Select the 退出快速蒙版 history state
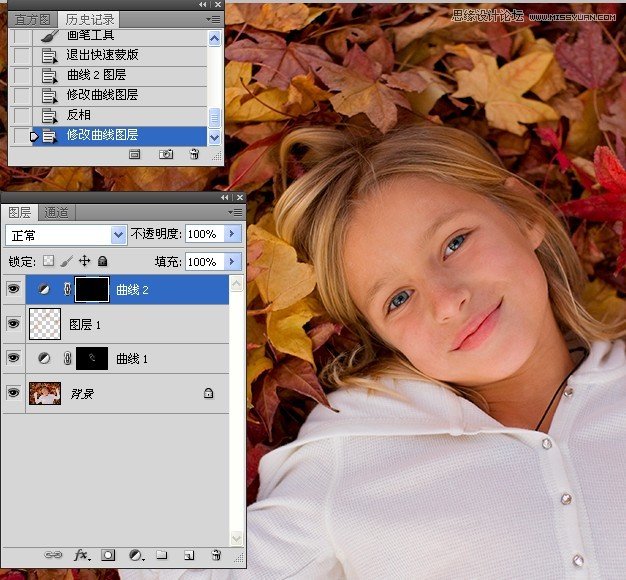626x580 pixels. (119, 55)
